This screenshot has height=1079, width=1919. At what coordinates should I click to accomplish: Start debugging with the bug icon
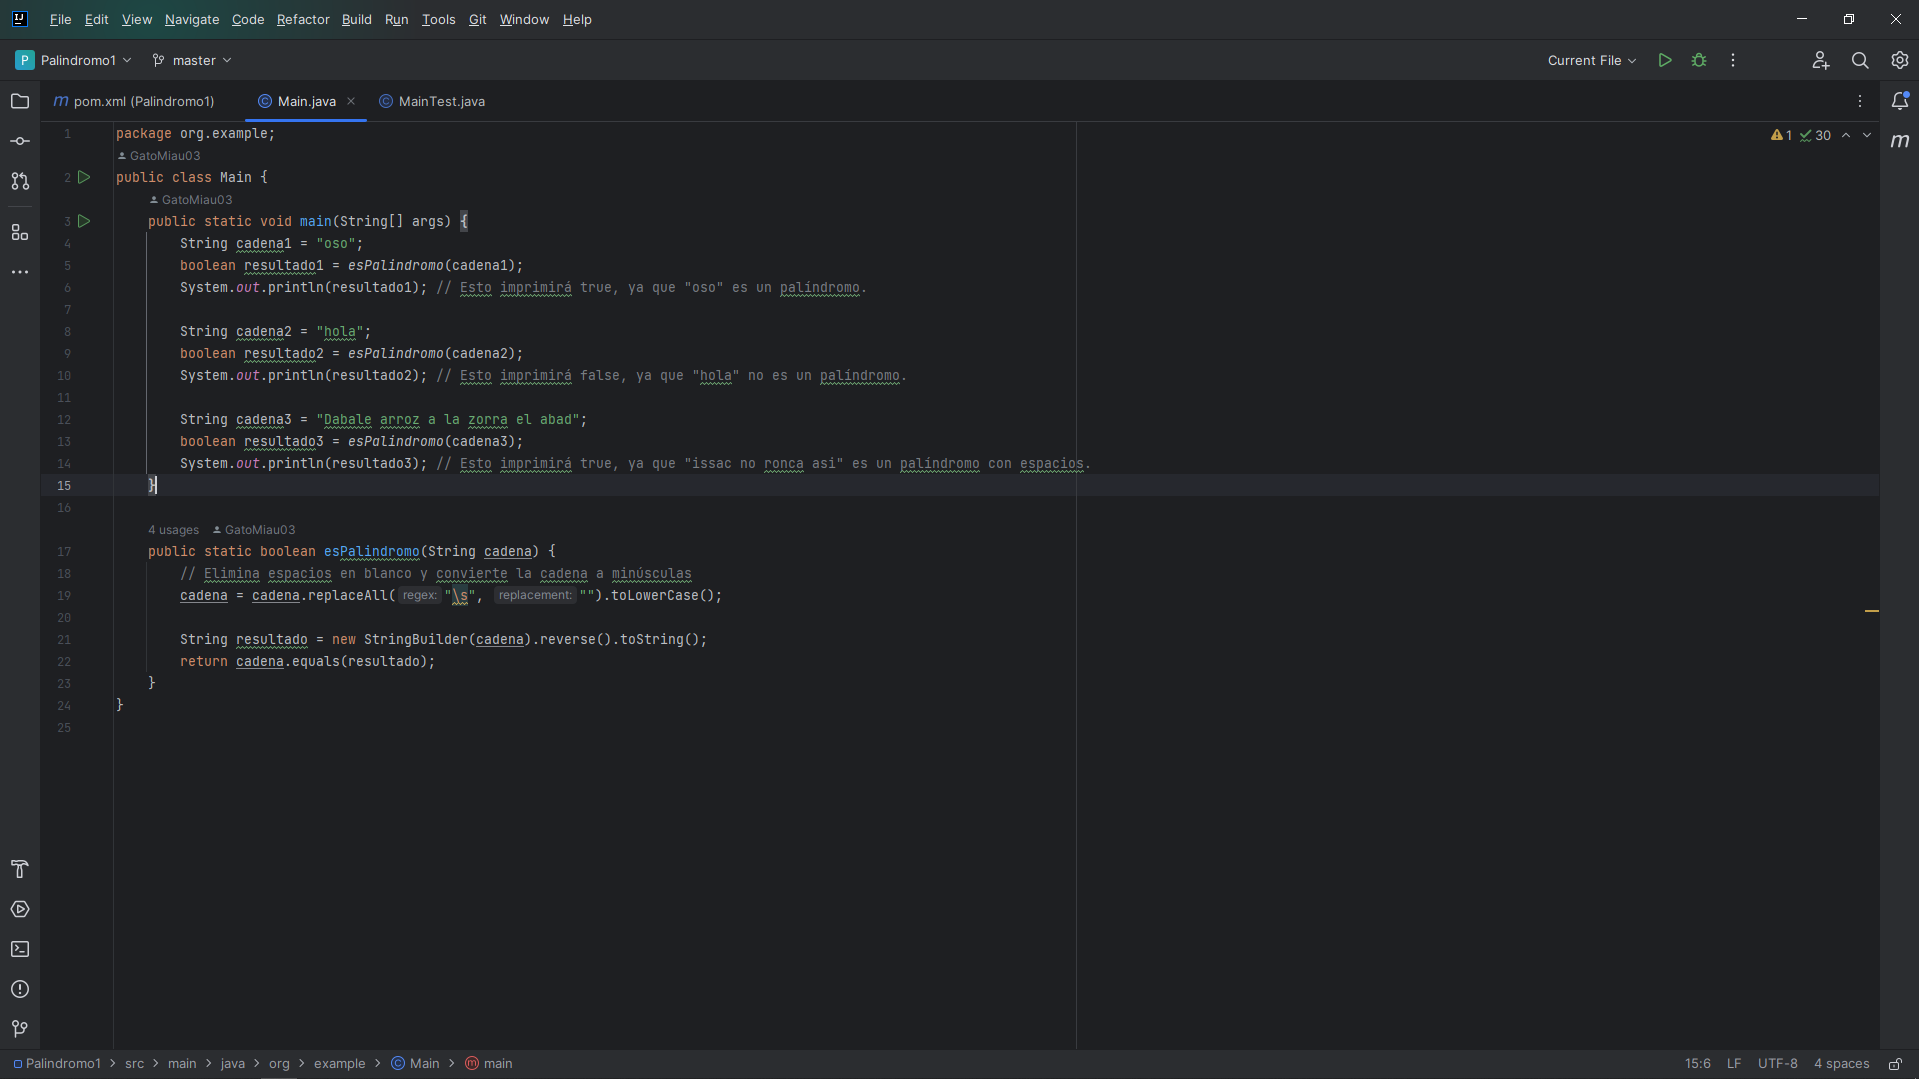coord(1699,60)
